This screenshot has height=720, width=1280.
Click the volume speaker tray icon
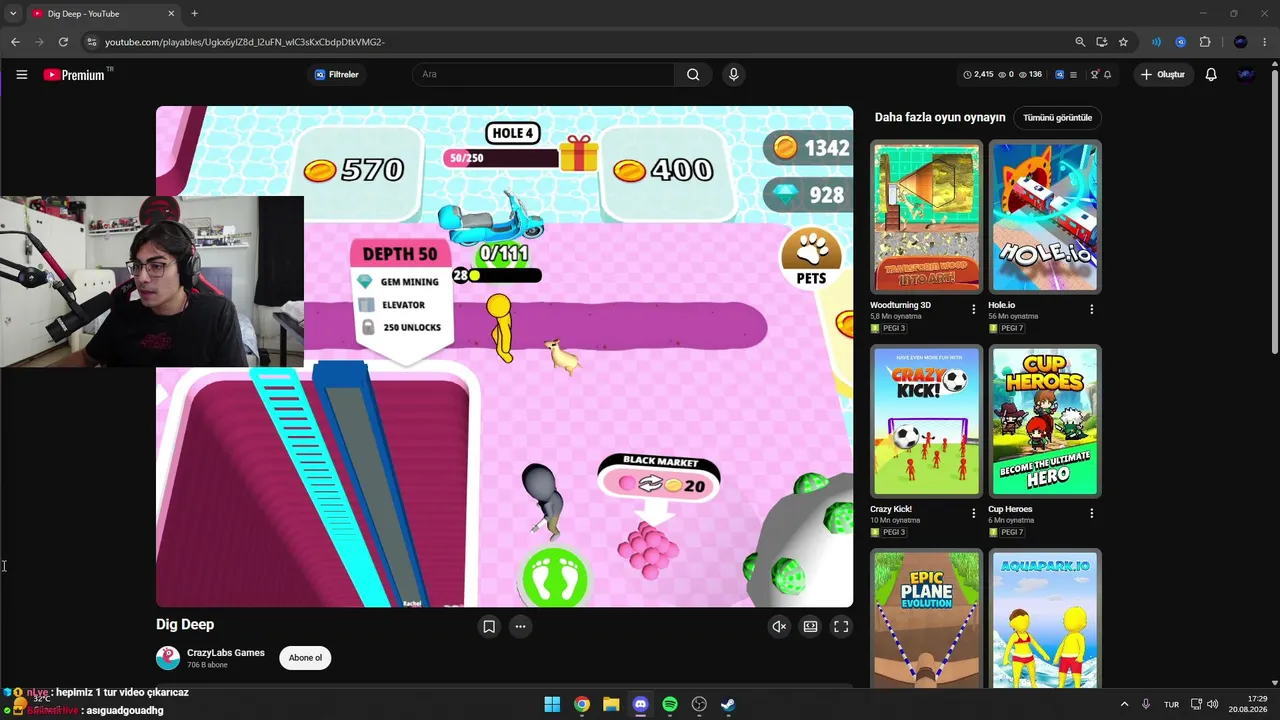pos(1213,704)
